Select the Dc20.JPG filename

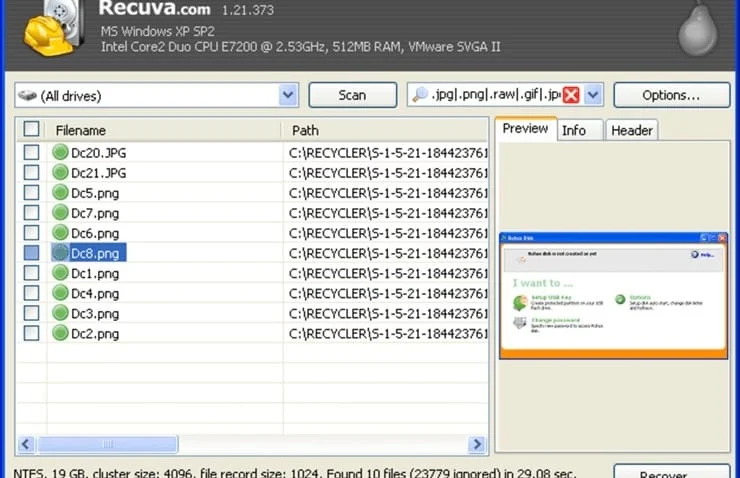tap(99, 153)
